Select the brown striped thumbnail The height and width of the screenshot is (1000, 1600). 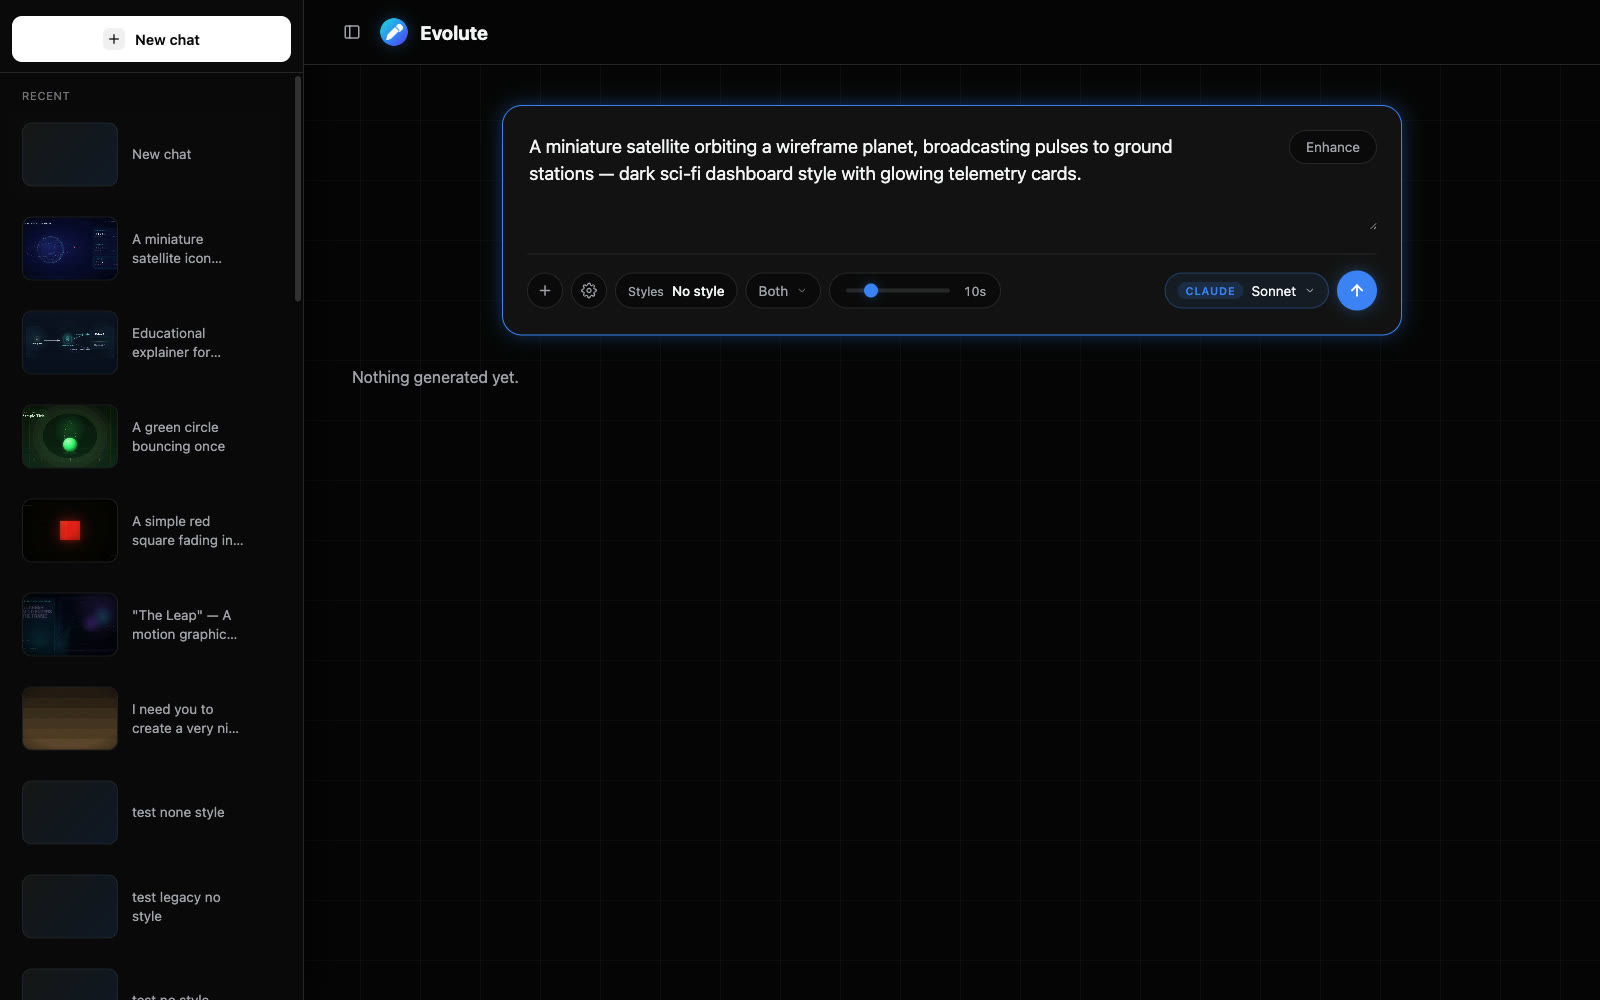click(x=70, y=718)
